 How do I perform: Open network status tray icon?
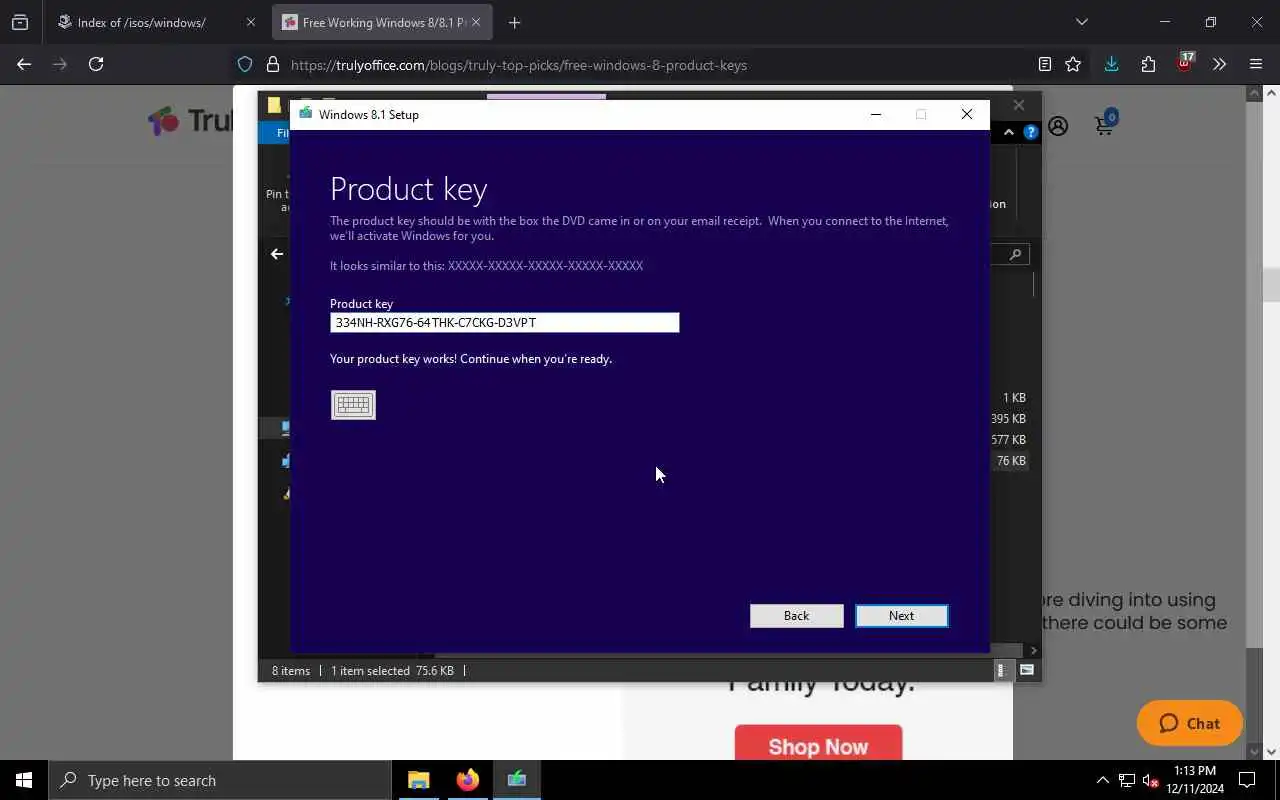(1127, 781)
